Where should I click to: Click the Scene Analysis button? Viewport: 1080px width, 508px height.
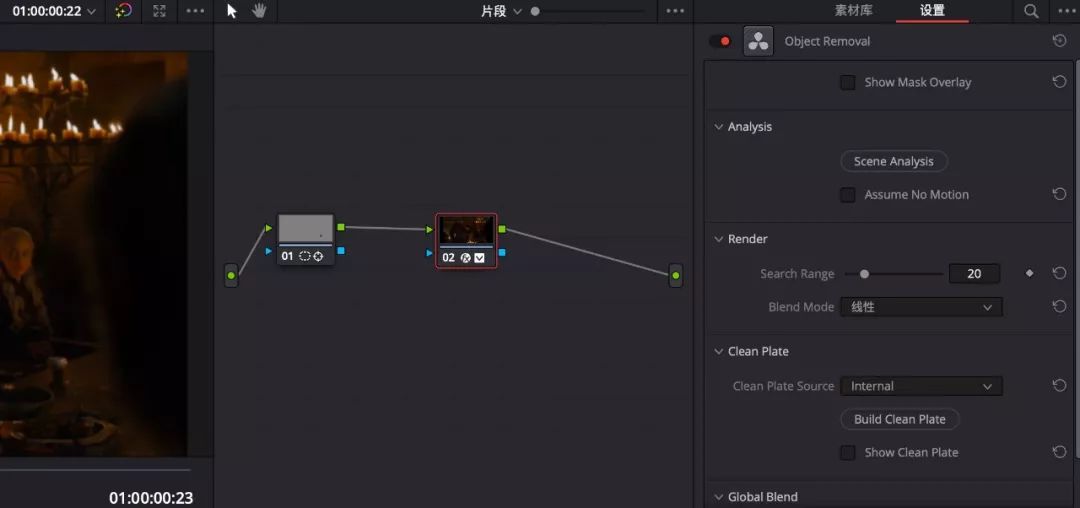[894, 161]
